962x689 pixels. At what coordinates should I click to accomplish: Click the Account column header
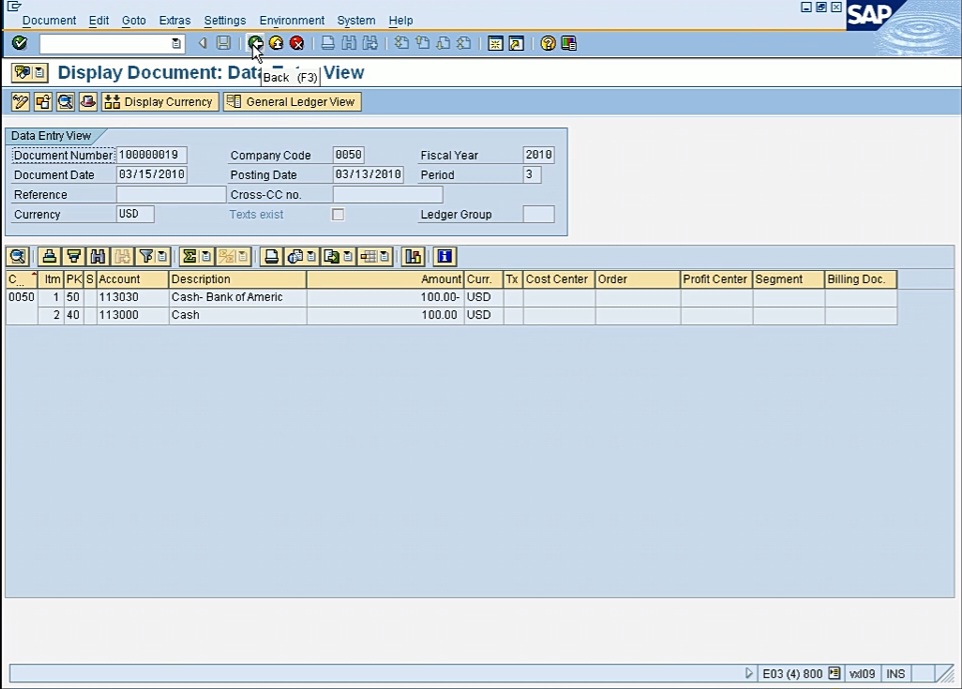pyautogui.click(x=133, y=279)
